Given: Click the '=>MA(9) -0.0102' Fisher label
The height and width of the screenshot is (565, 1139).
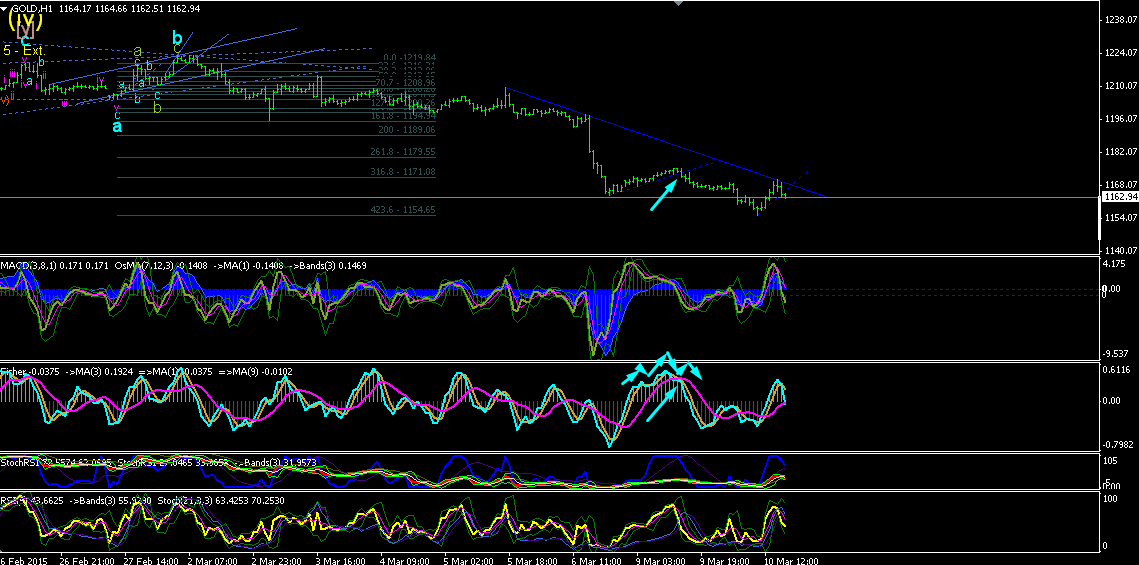Looking at the screenshot, I should coord(254,371).
